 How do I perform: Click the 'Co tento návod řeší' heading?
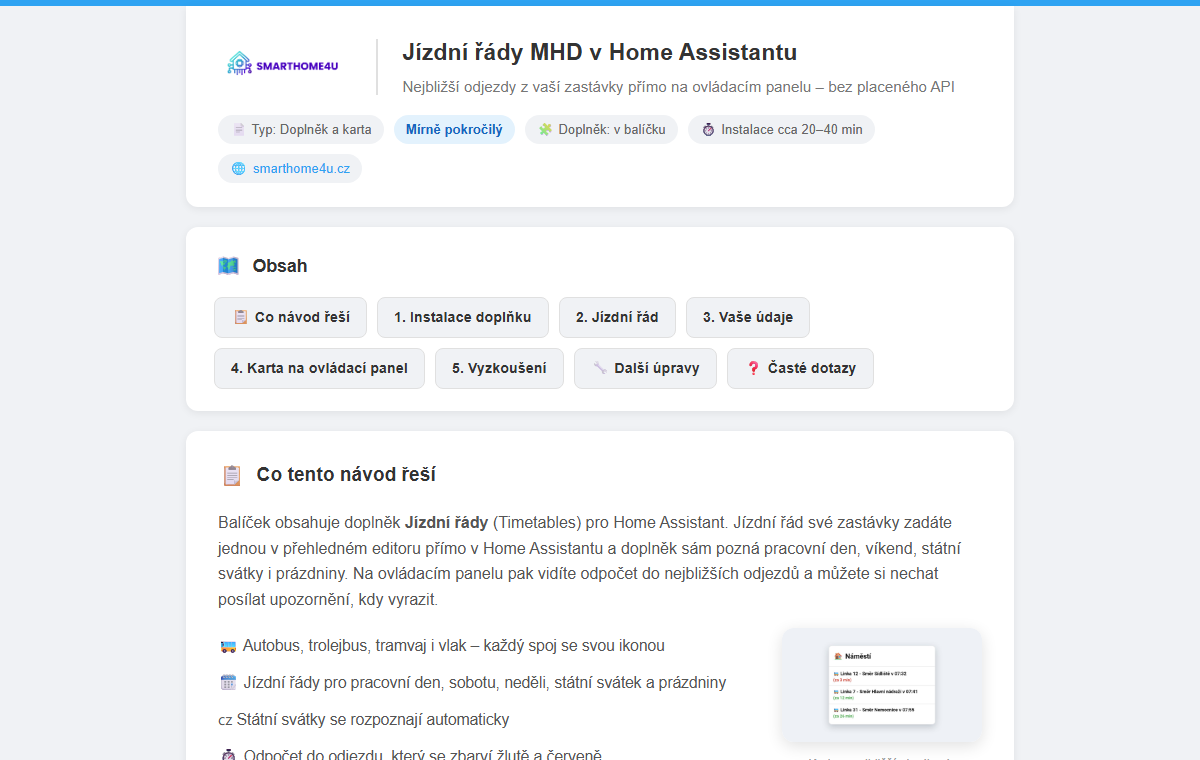point(346,475)
